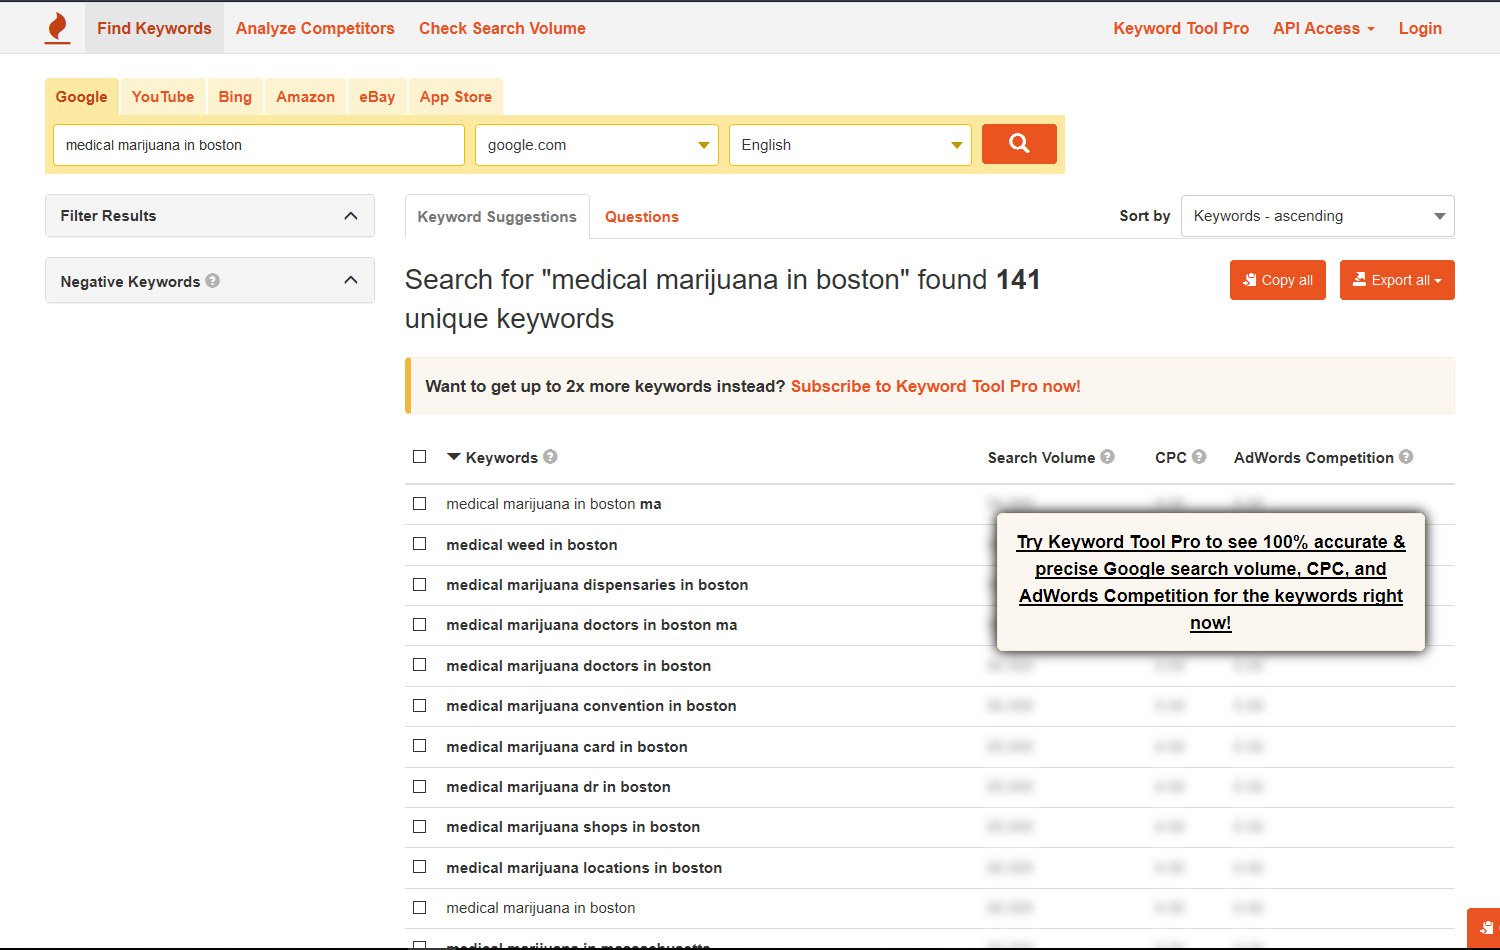The width and height of the screenshot is (1500, 950).
Task: Click 'medical marijuana in boston ma' keyword text
Action: [554, 504]
